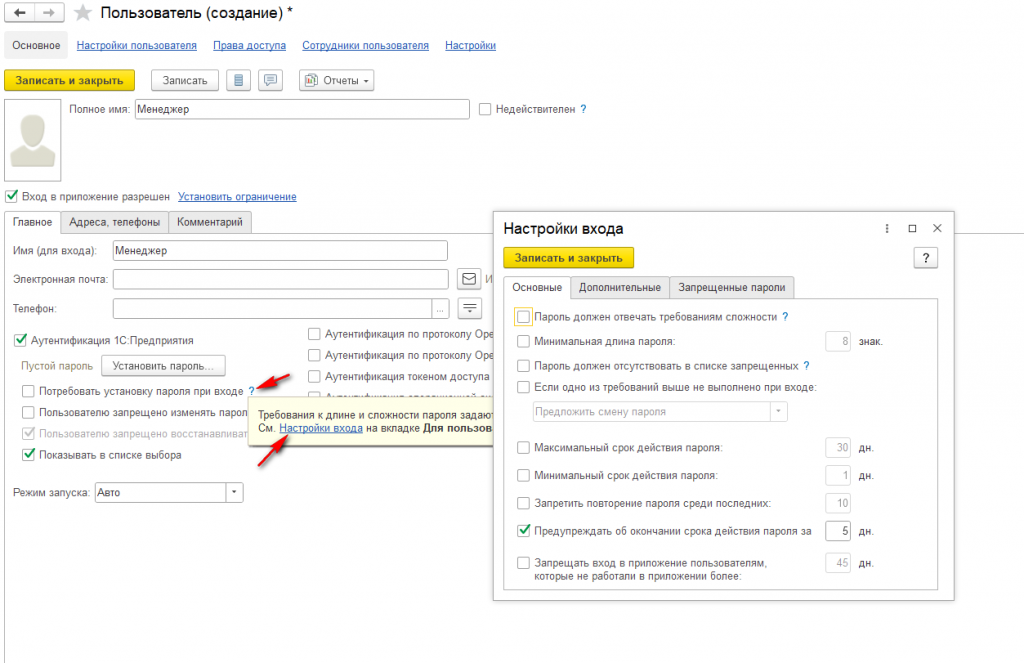Image resolution: width=1024 pixels, height=663 pixels.
Task: Enable Потребовать установку пароля при входе
Action: tap(28, 391)
